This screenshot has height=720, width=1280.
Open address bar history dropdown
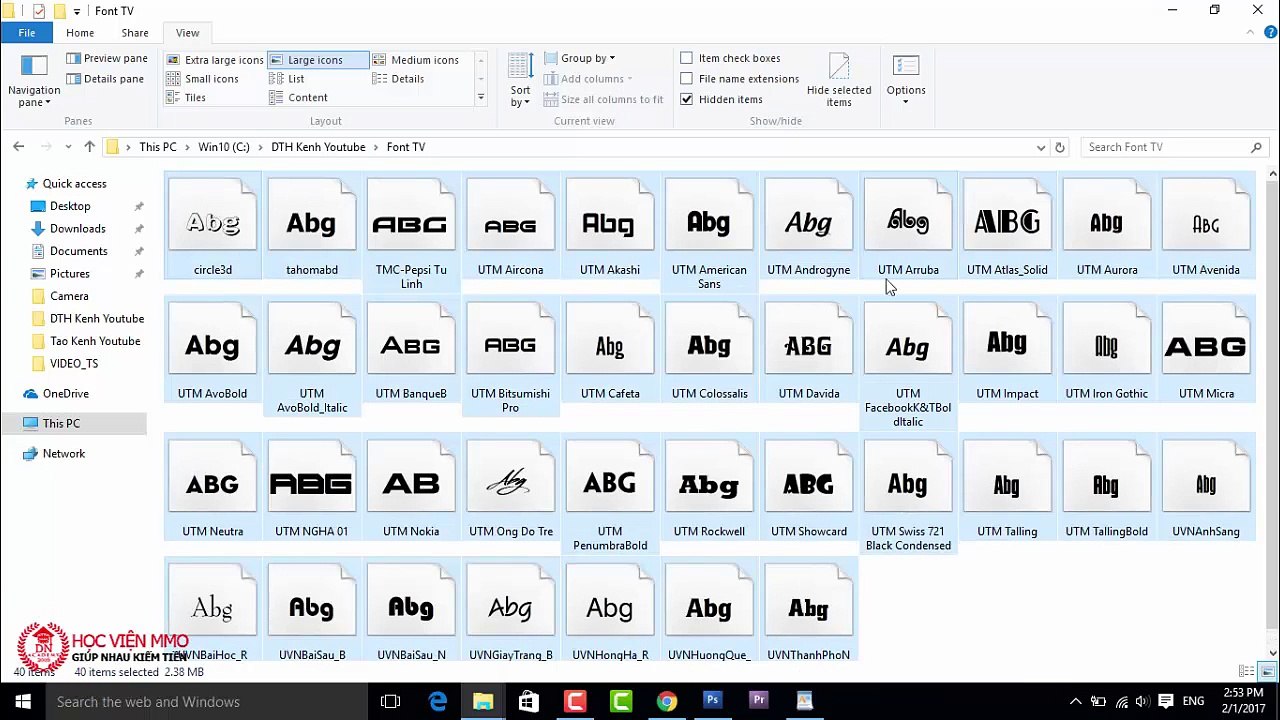[1041, 147]
